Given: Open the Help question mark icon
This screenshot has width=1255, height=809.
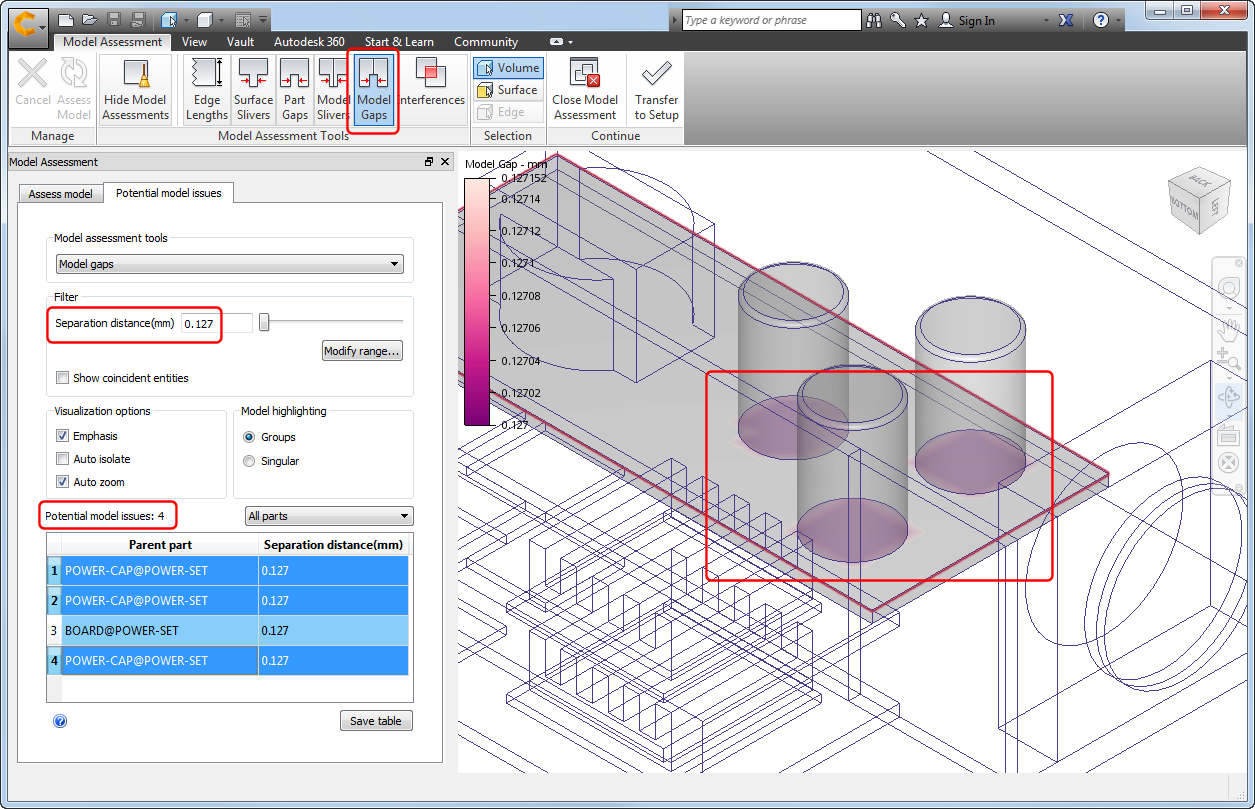Looking at the screenshot, I should point(1101,20).
